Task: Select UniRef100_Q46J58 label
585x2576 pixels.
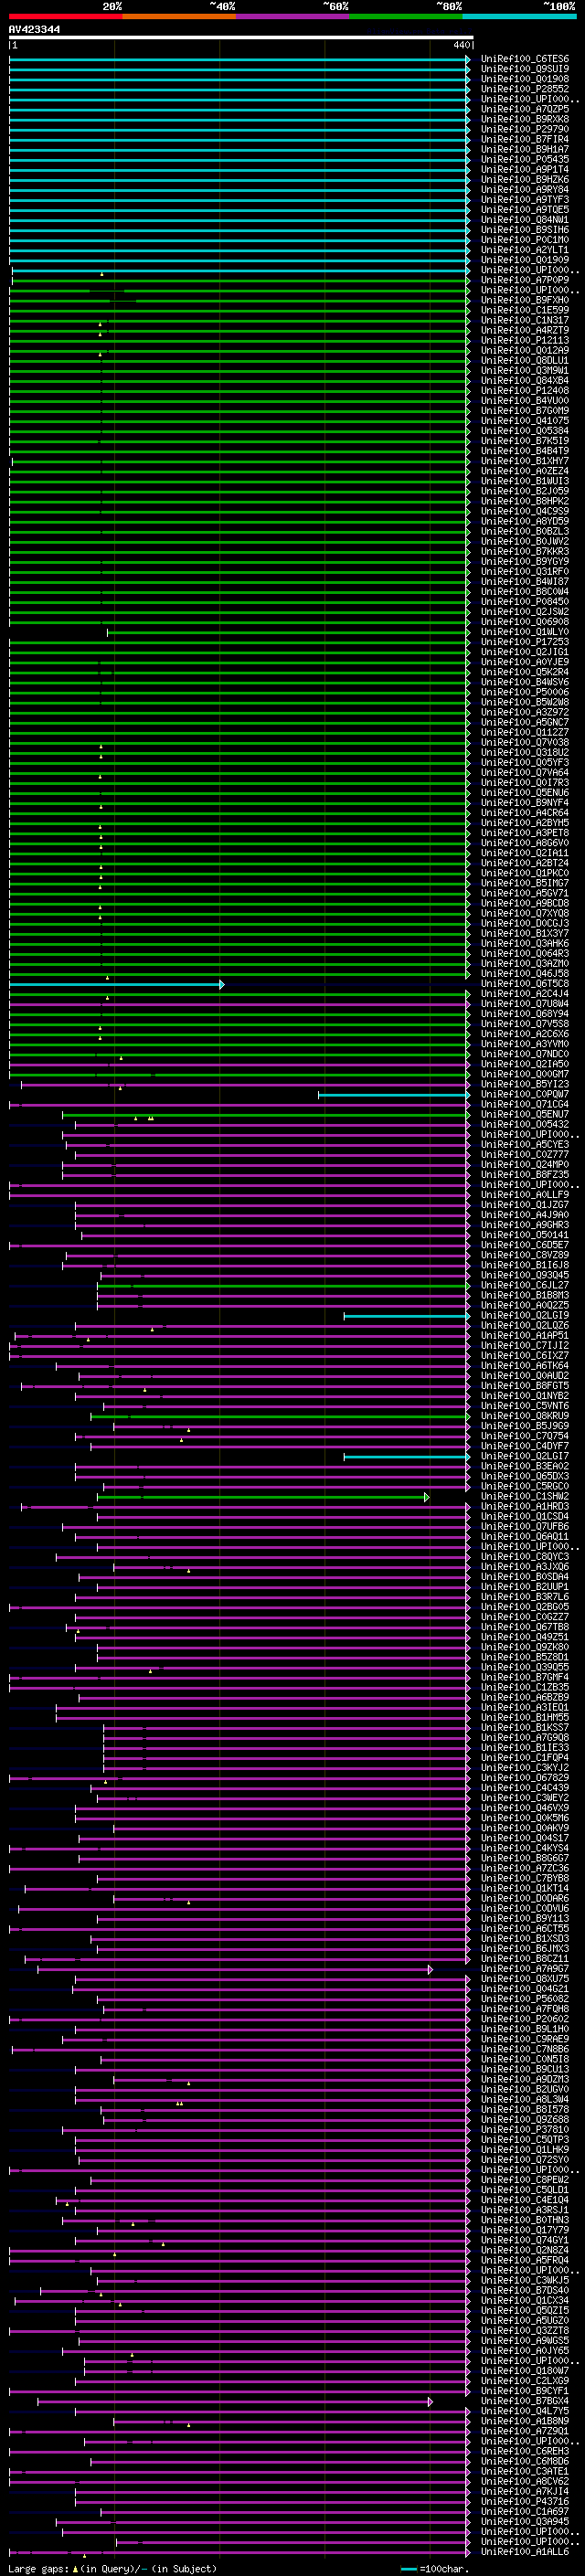Action: click(x=524, y=973)
